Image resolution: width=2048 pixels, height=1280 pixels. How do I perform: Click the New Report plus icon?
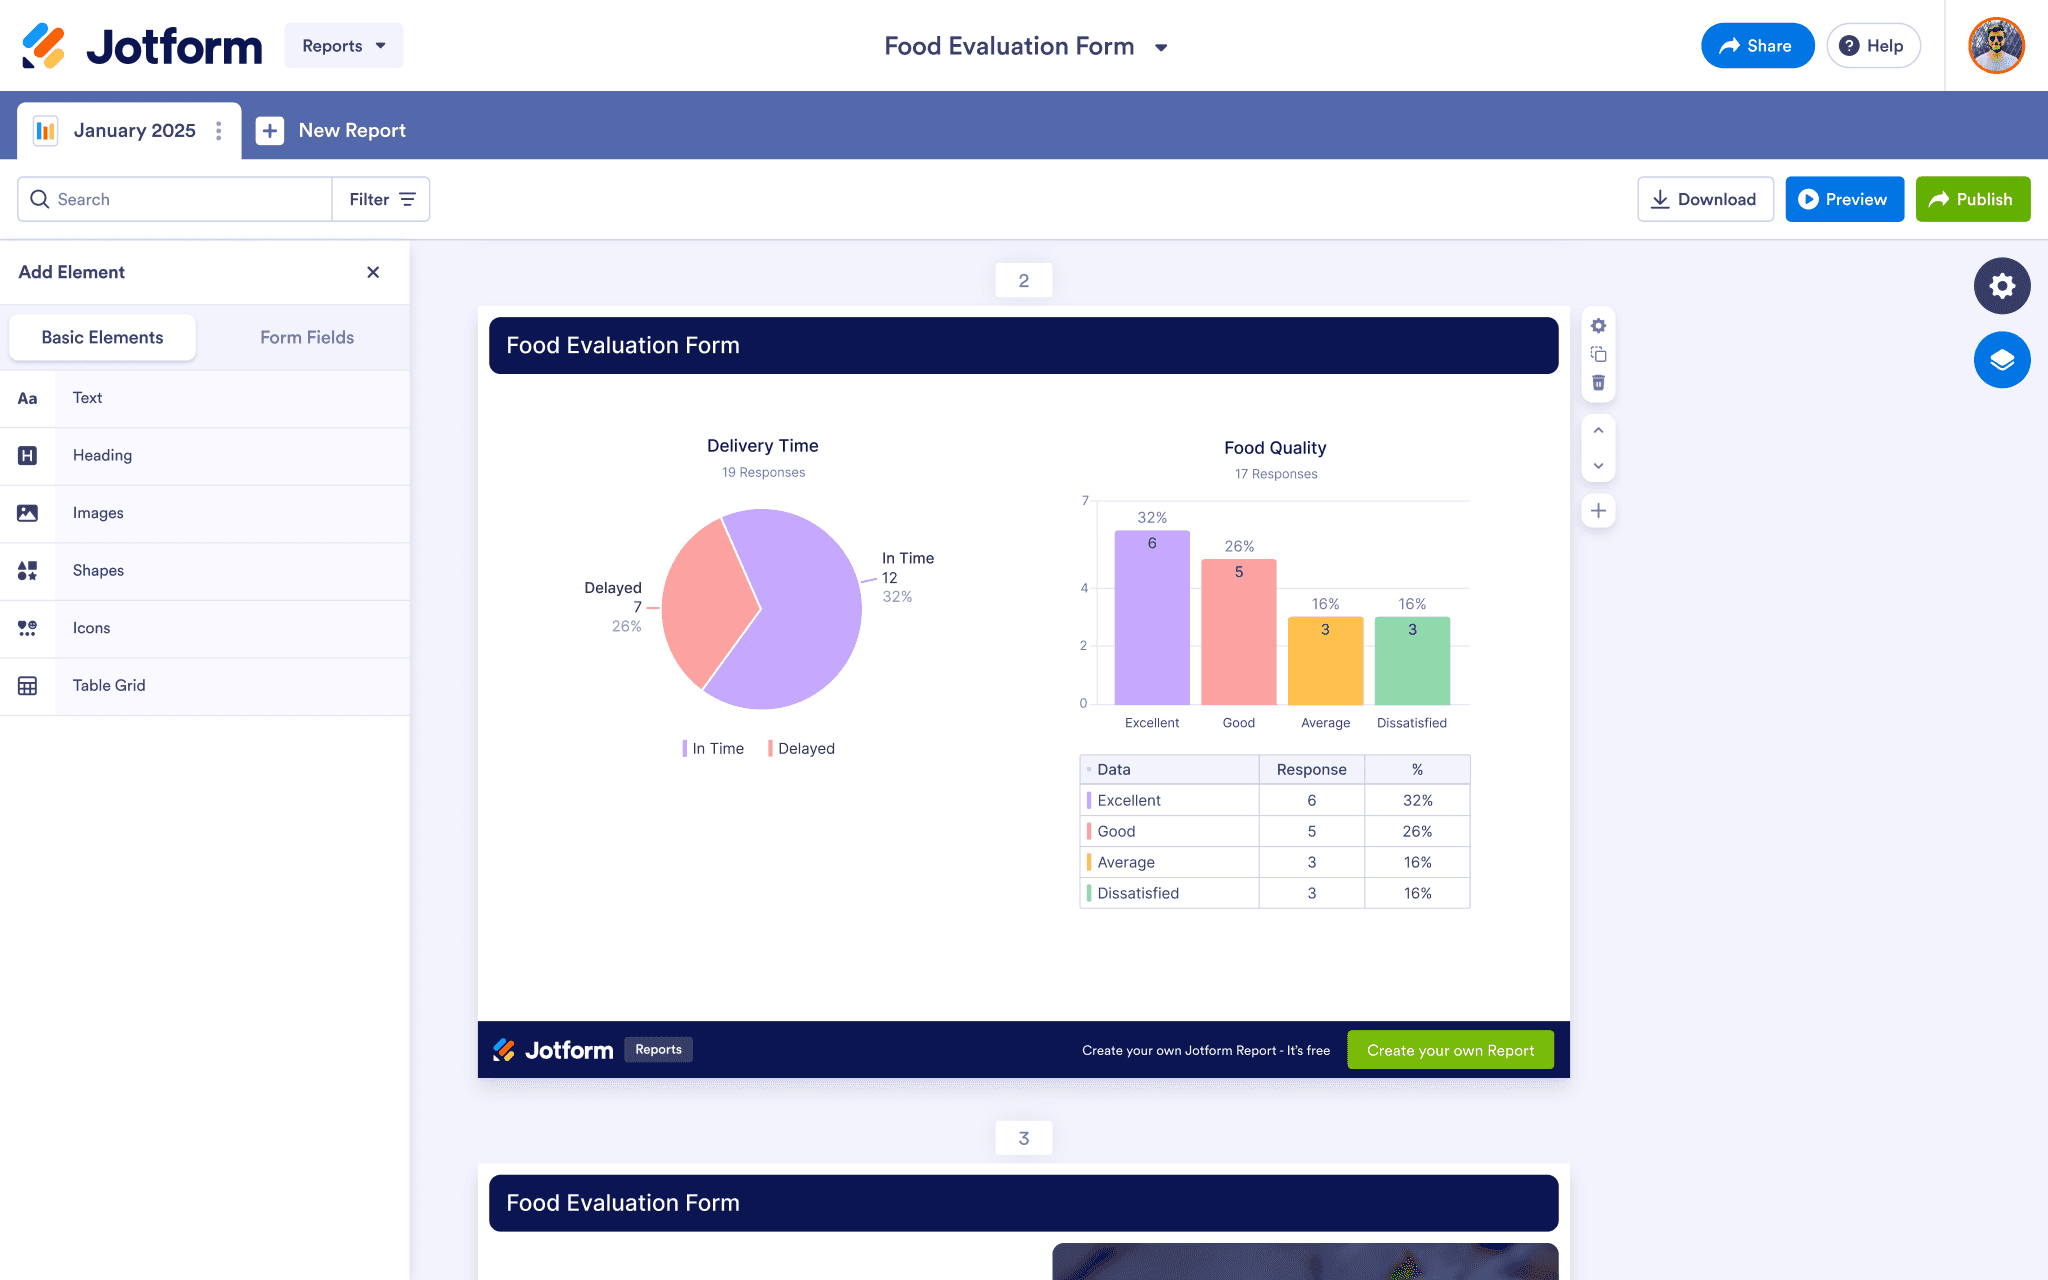click(x=270, y=131)
